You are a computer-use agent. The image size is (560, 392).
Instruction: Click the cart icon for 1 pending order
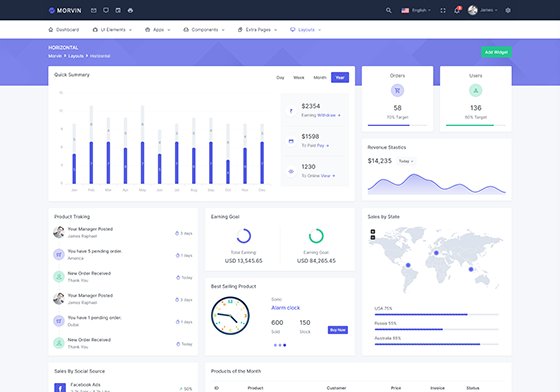click(x=59, y=321)
